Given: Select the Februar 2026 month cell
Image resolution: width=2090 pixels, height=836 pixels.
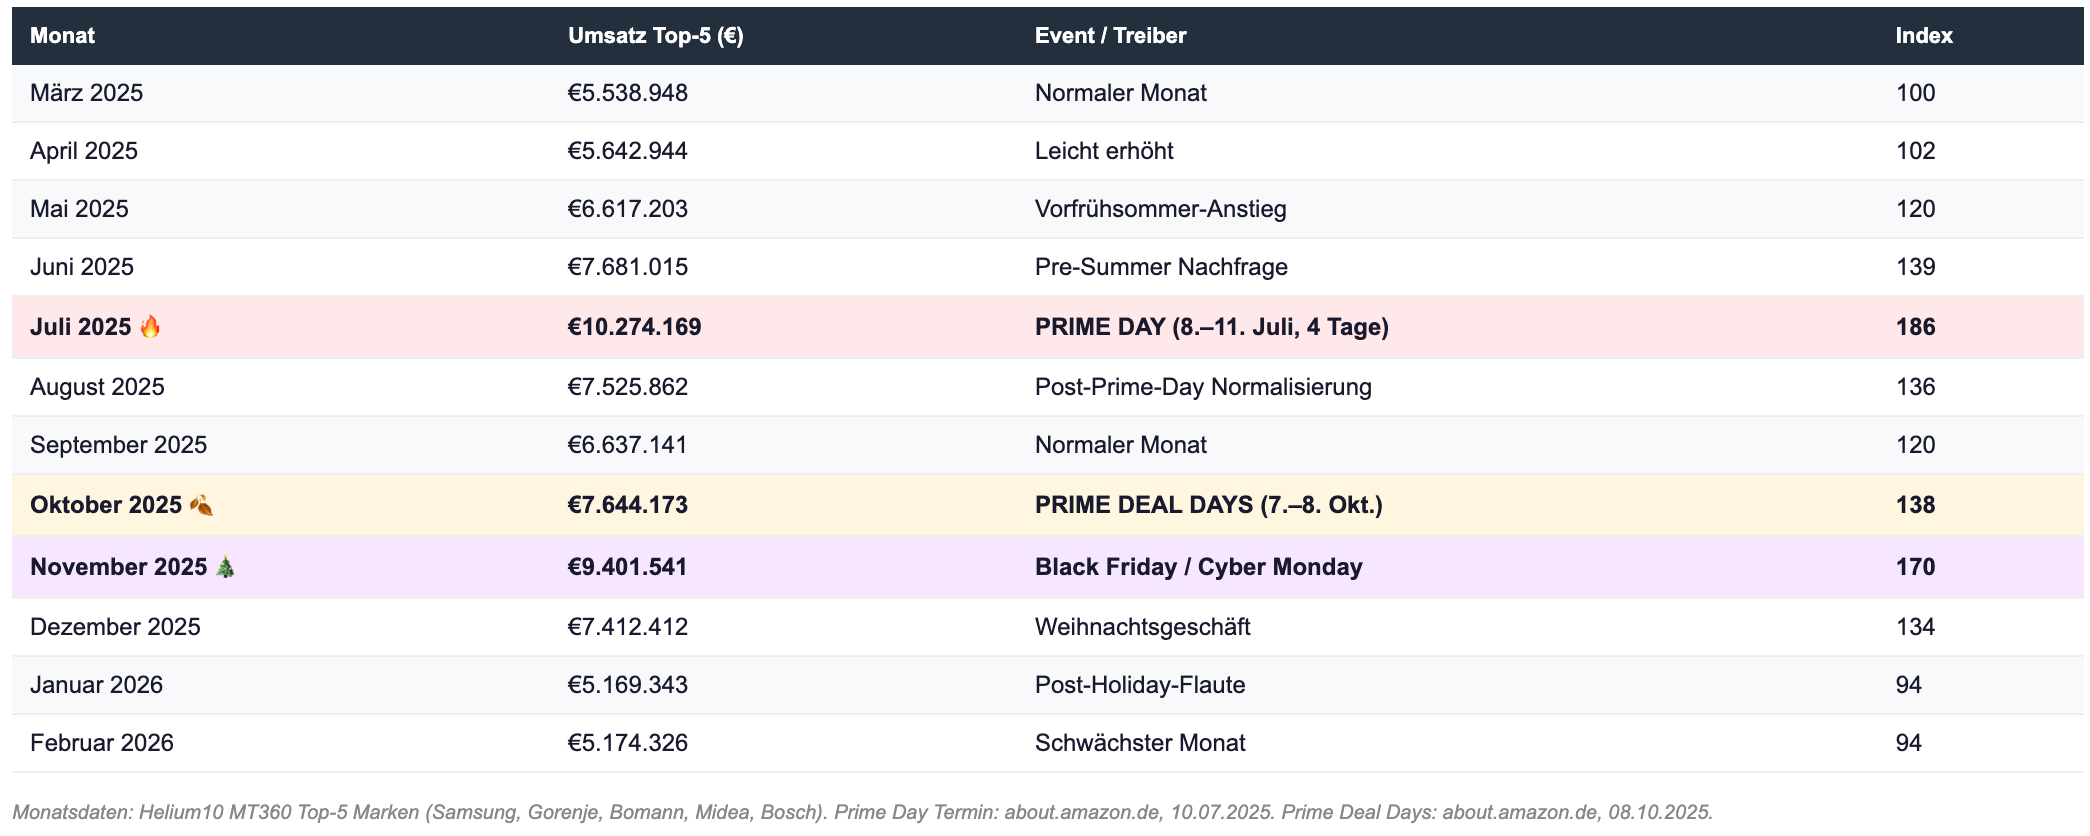Looking at the screenshot, I should 101,743.
